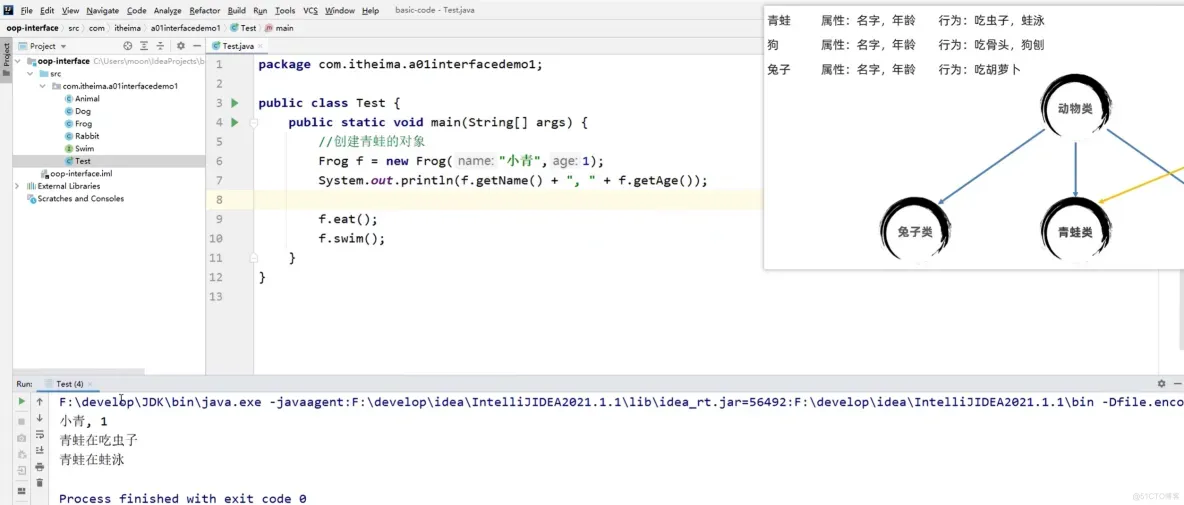Select Scratches and Consoles node
The image size is (1184, 505).
click(75, 199)
